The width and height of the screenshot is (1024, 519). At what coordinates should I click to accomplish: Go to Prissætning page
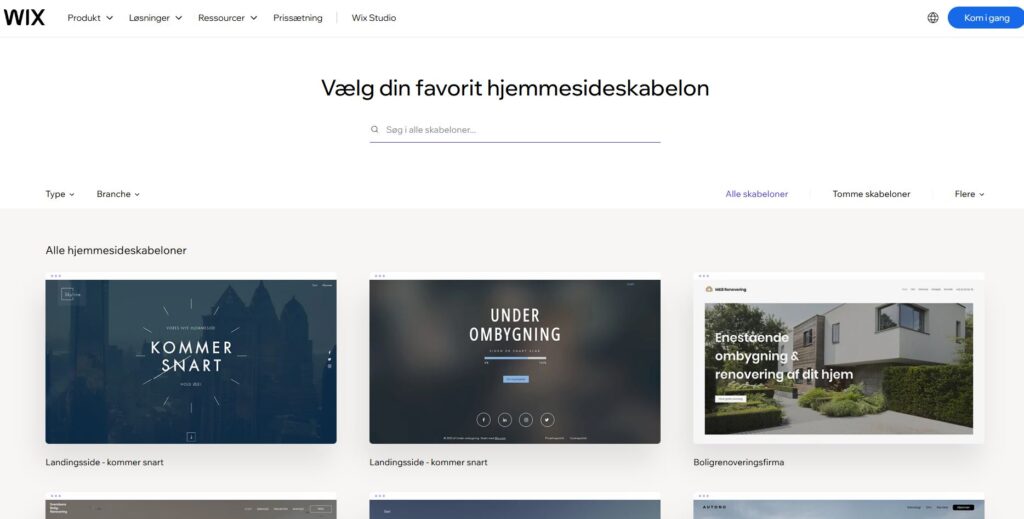(x=298, y=18)
